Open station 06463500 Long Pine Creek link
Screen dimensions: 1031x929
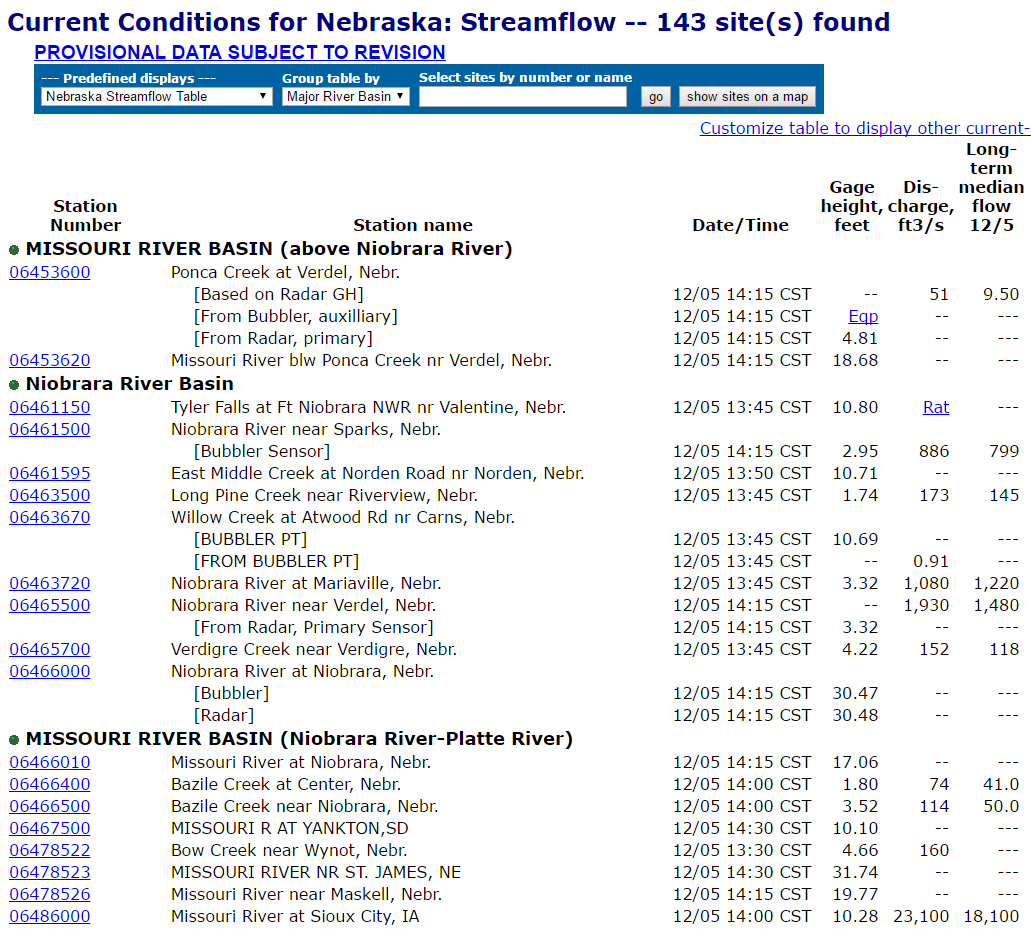[49, 494]
